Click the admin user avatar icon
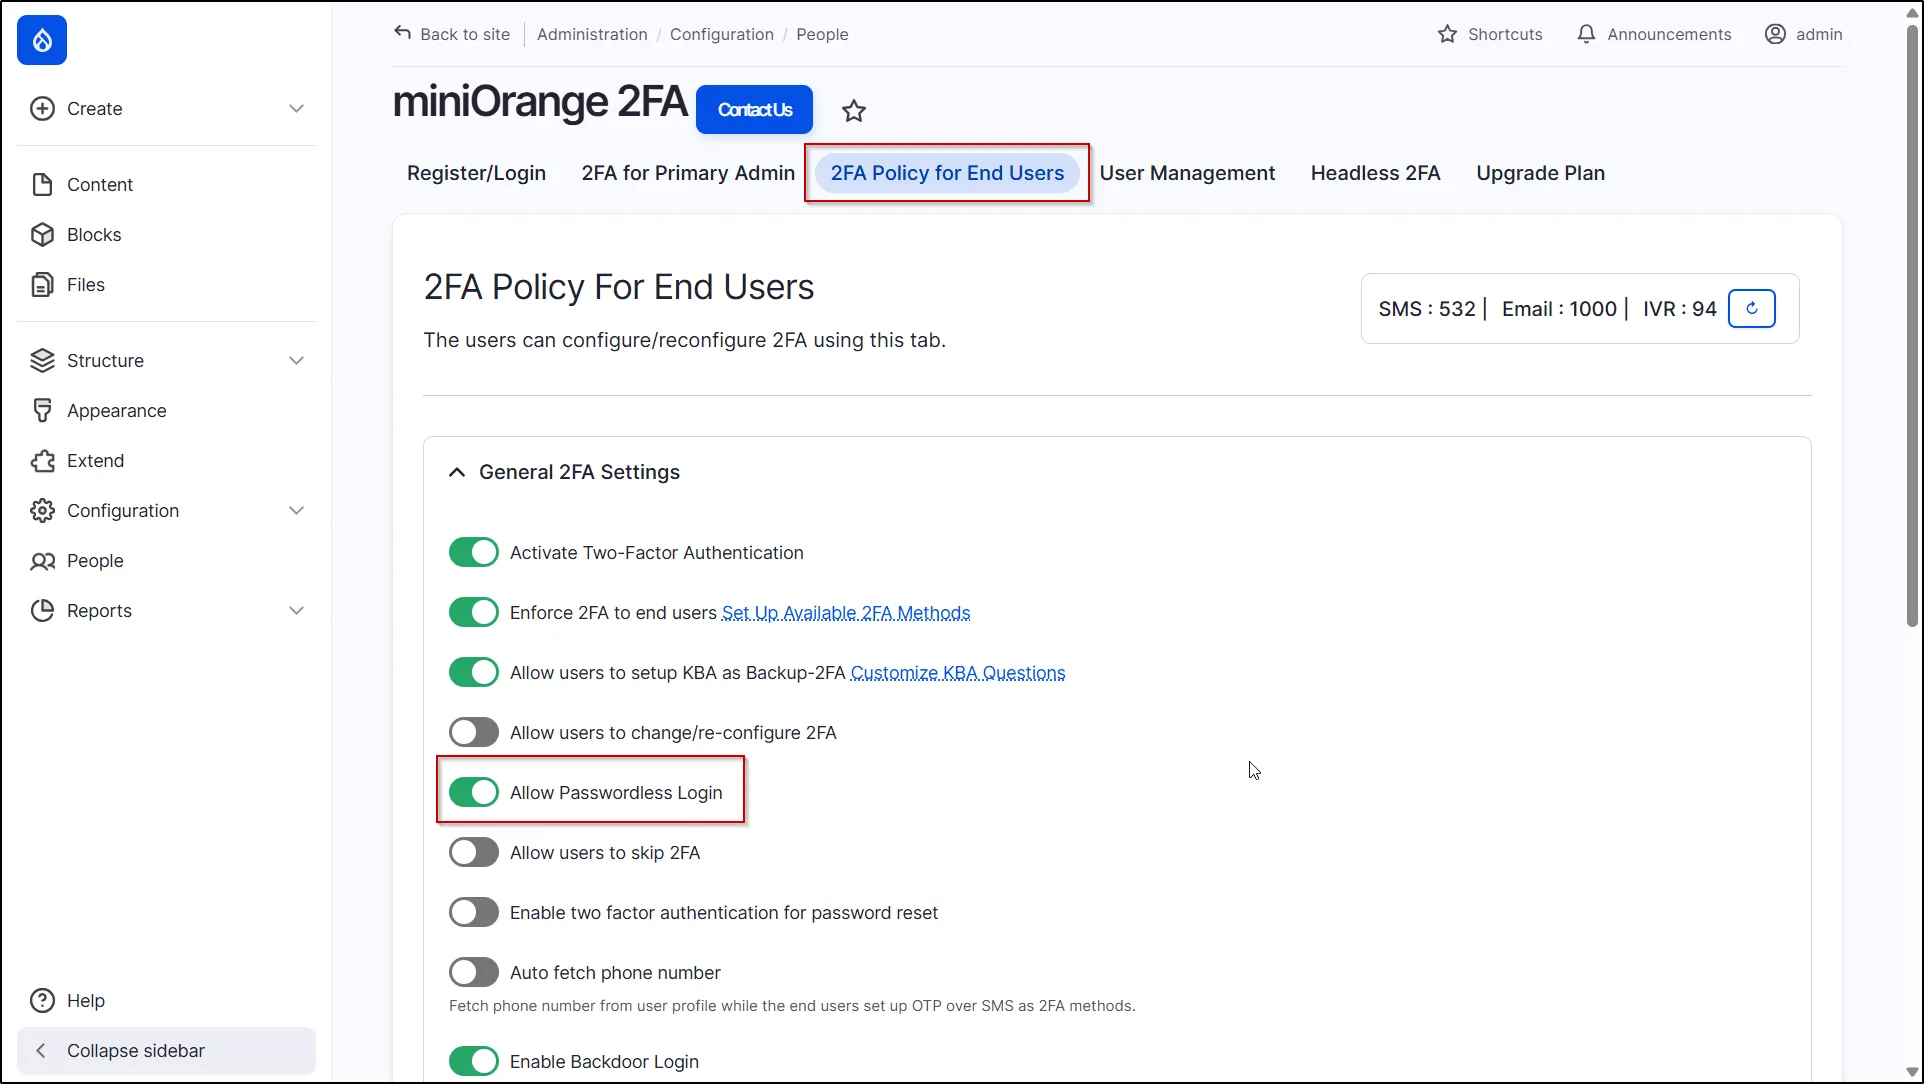The width and height of the screenshot is (1924, 1084). pyautogui.click(x=1775, y=34)
